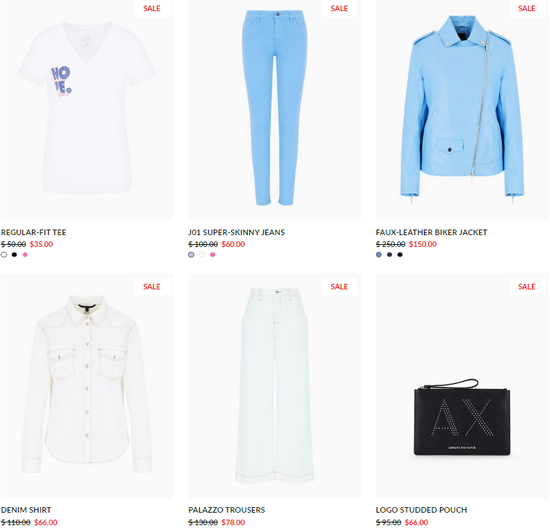Screen dimensions: 550x528
Task: Open the Regular-Fit Tee product image
Action: [87, 110]
